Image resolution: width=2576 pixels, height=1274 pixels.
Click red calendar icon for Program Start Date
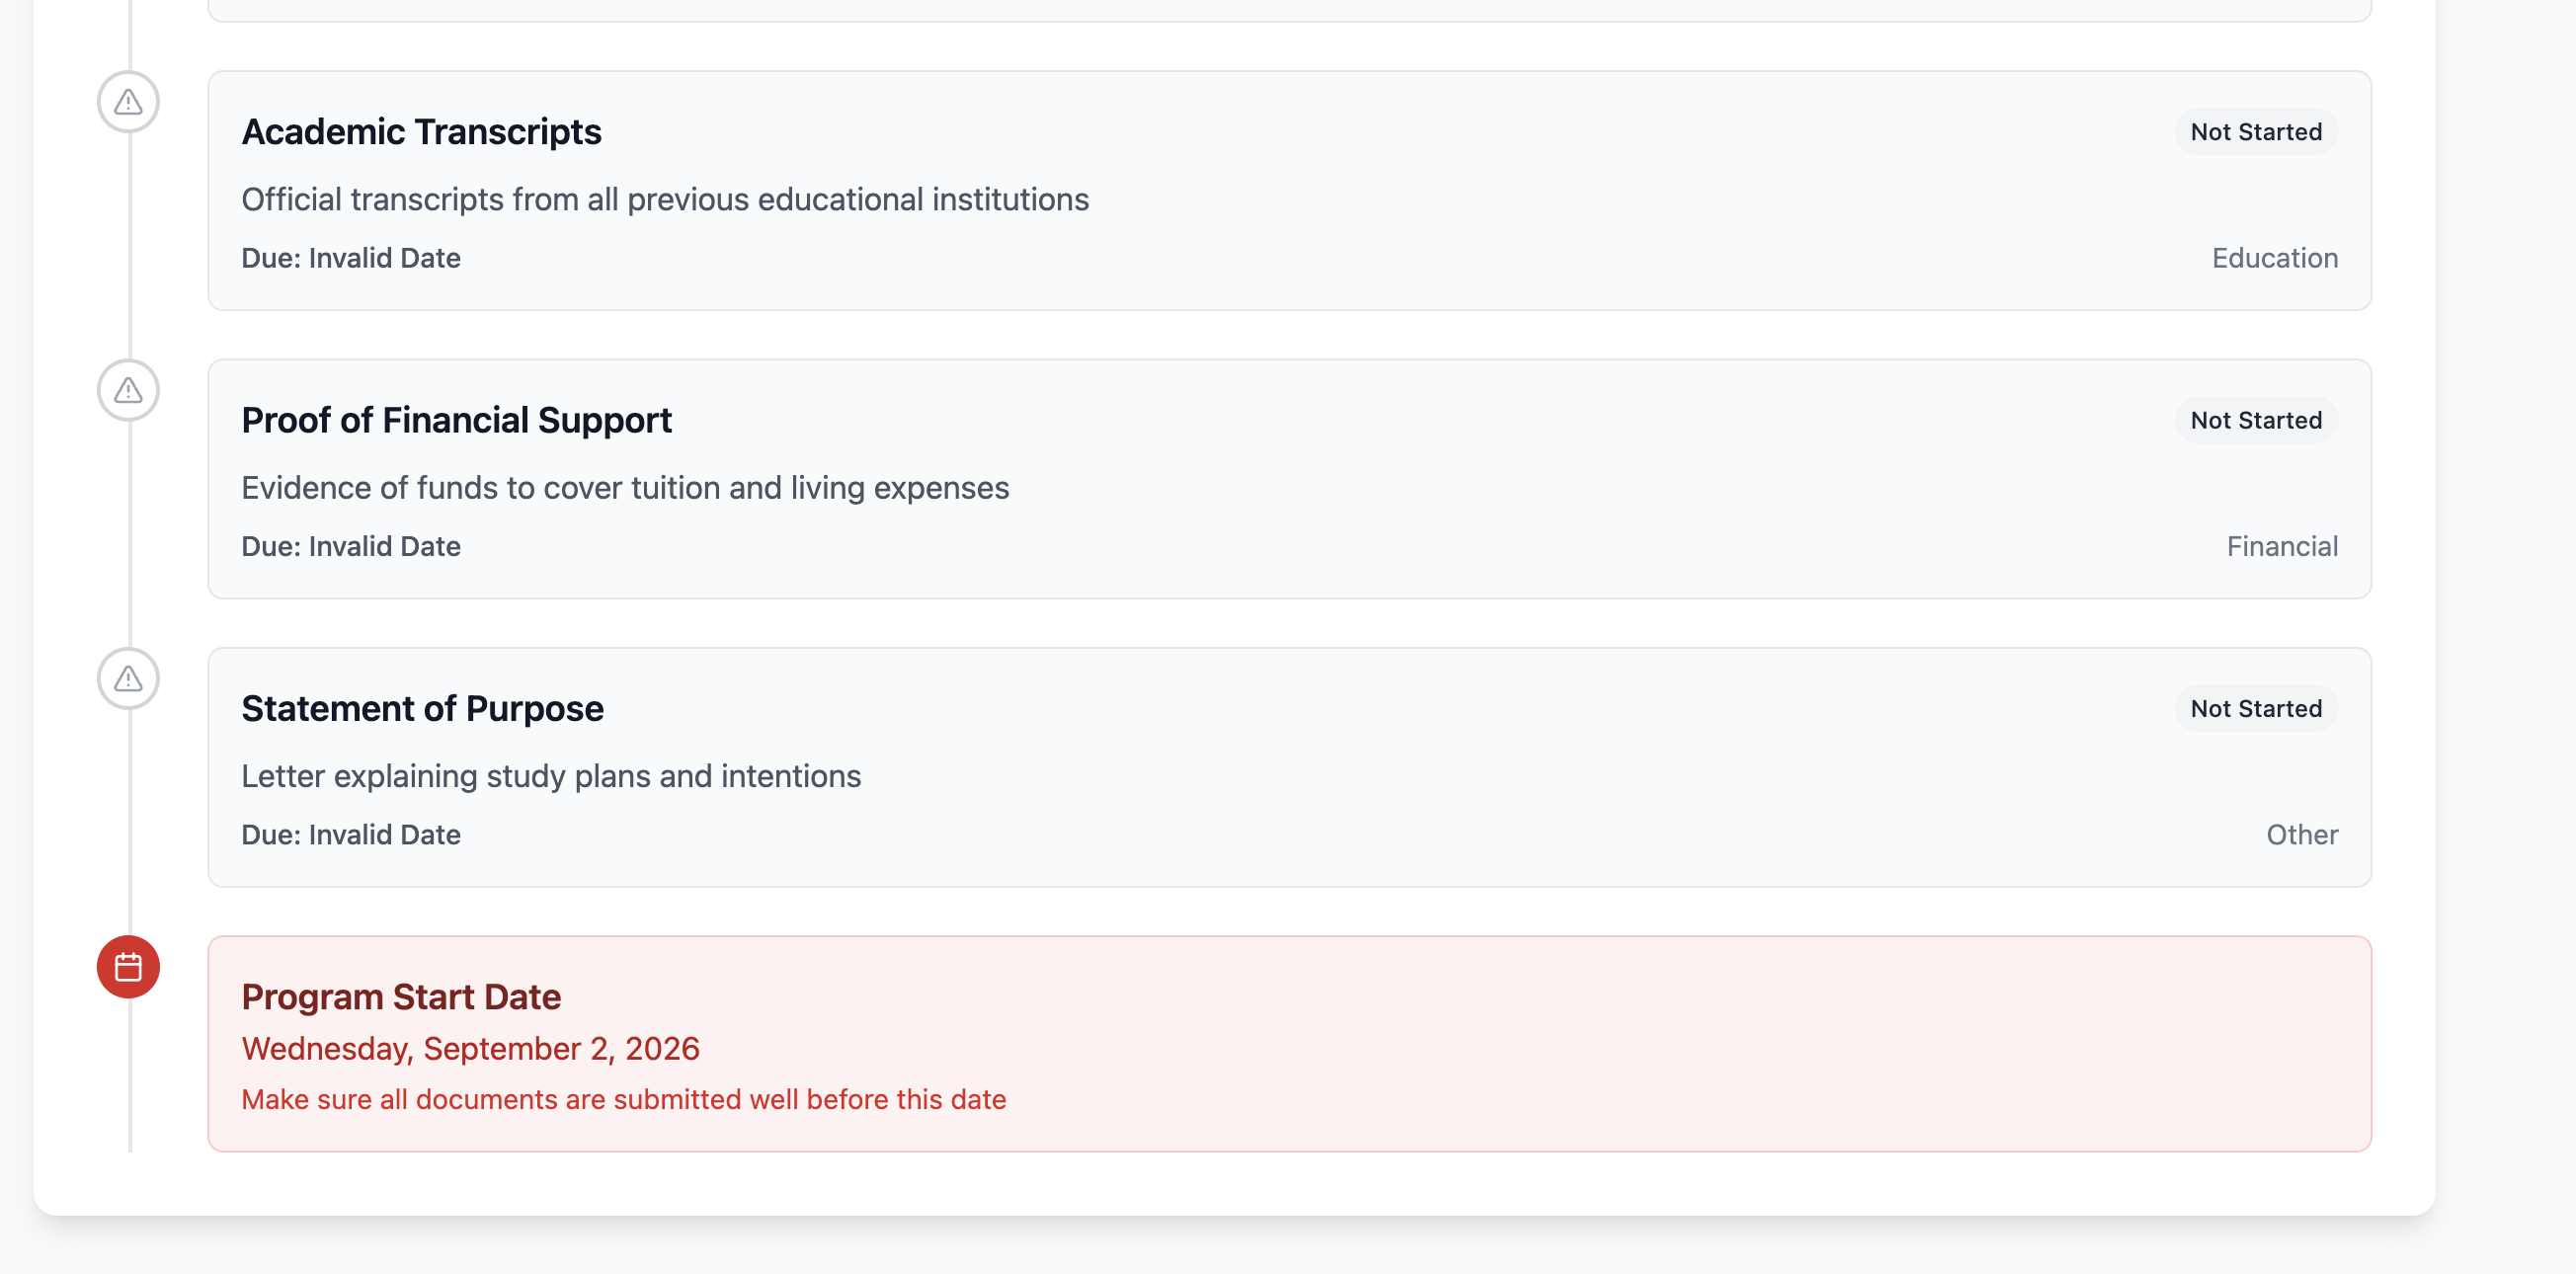(x=128, y=967)
